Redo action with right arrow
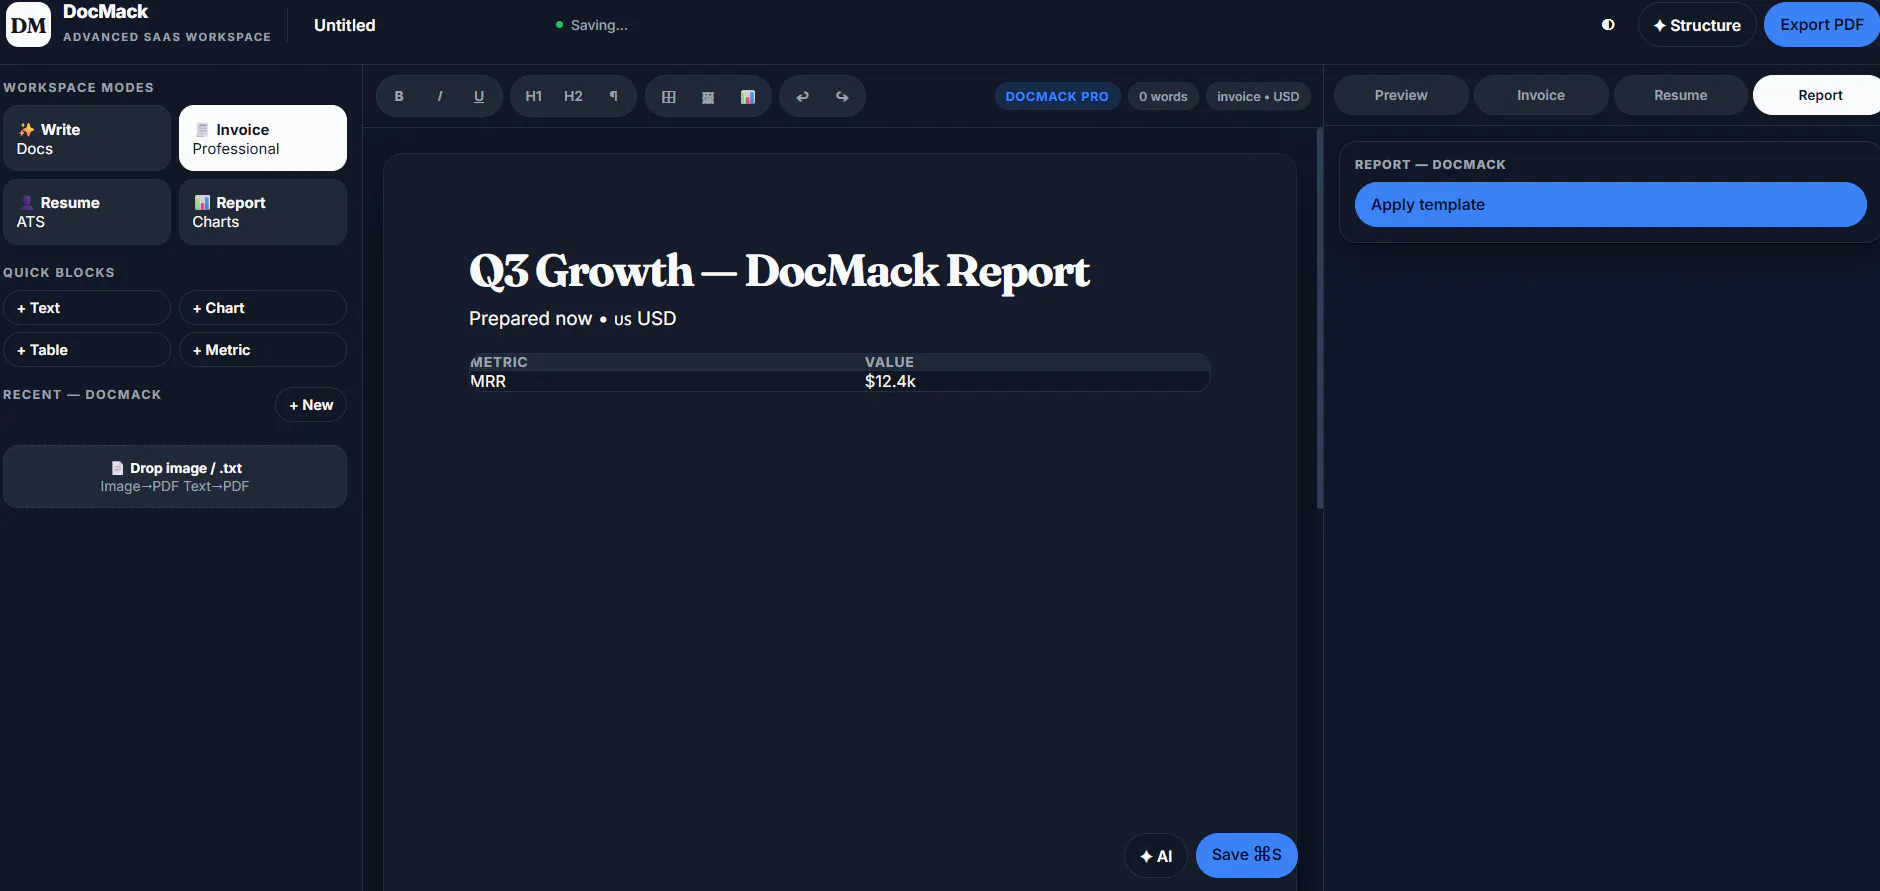This screenshot has width=1880, height=891. click(x=842, y=97)
